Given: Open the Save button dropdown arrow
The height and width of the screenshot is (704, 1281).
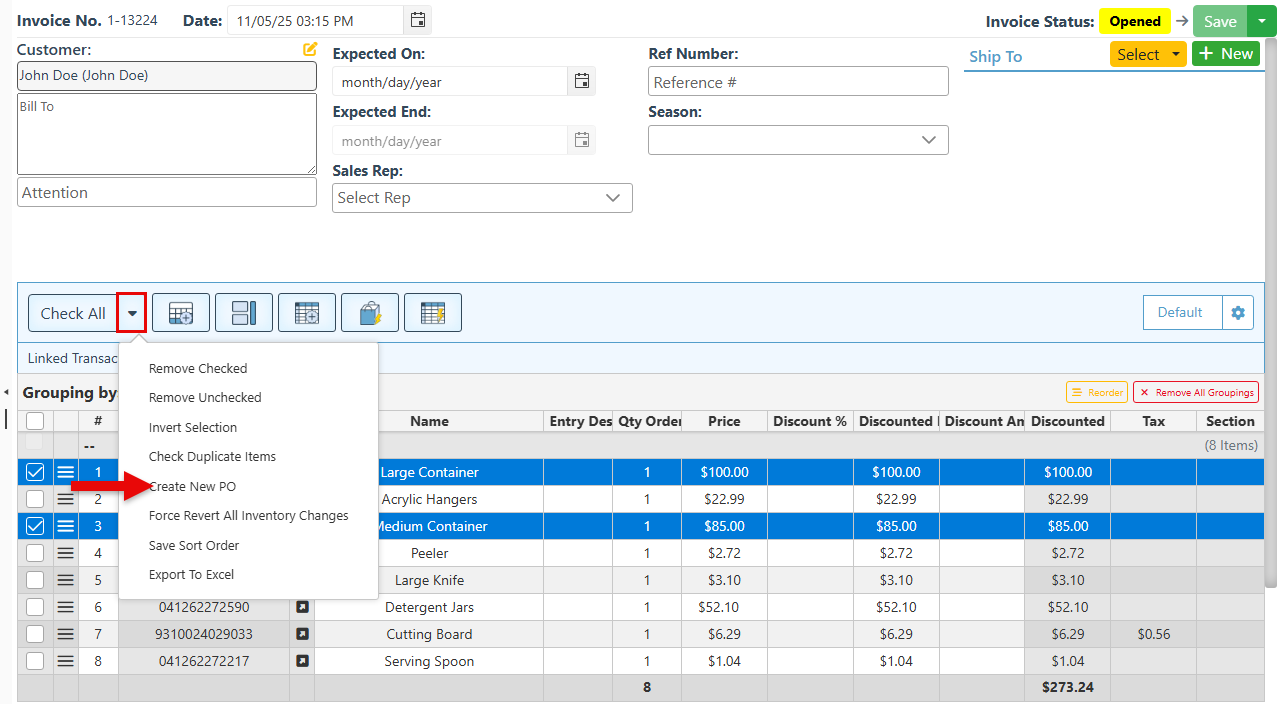Looking at the screenshot, I should click(x=1262, y=21).
